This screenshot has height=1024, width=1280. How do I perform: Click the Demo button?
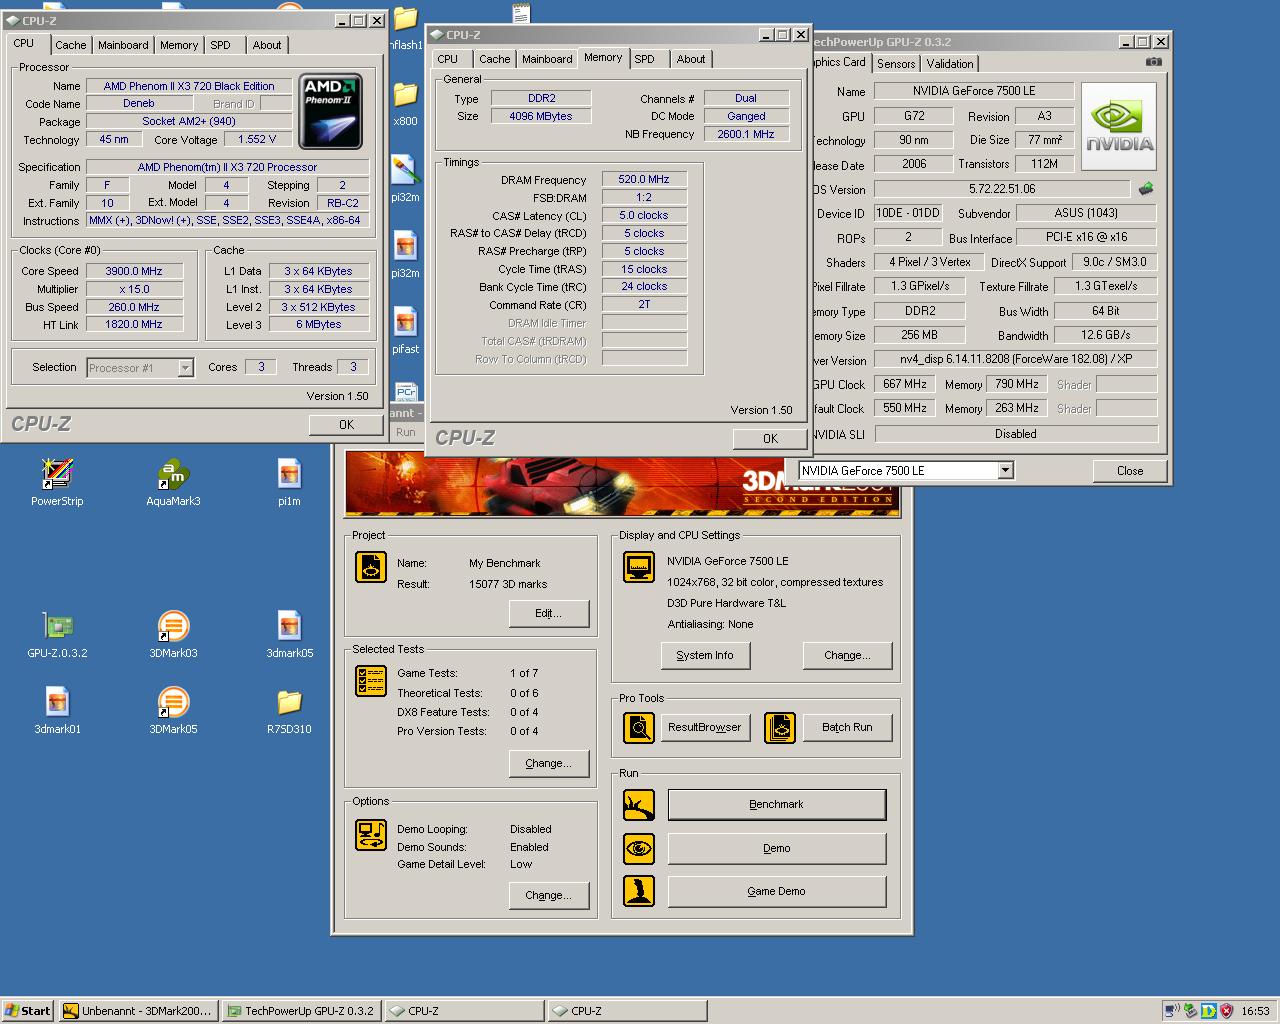point(777,848)
